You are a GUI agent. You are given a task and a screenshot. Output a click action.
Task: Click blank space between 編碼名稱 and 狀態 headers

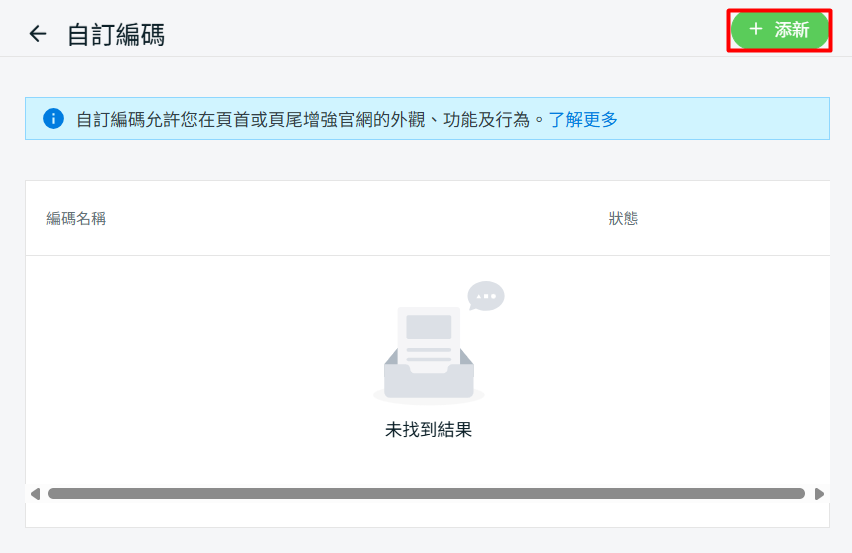click(350, 218)
